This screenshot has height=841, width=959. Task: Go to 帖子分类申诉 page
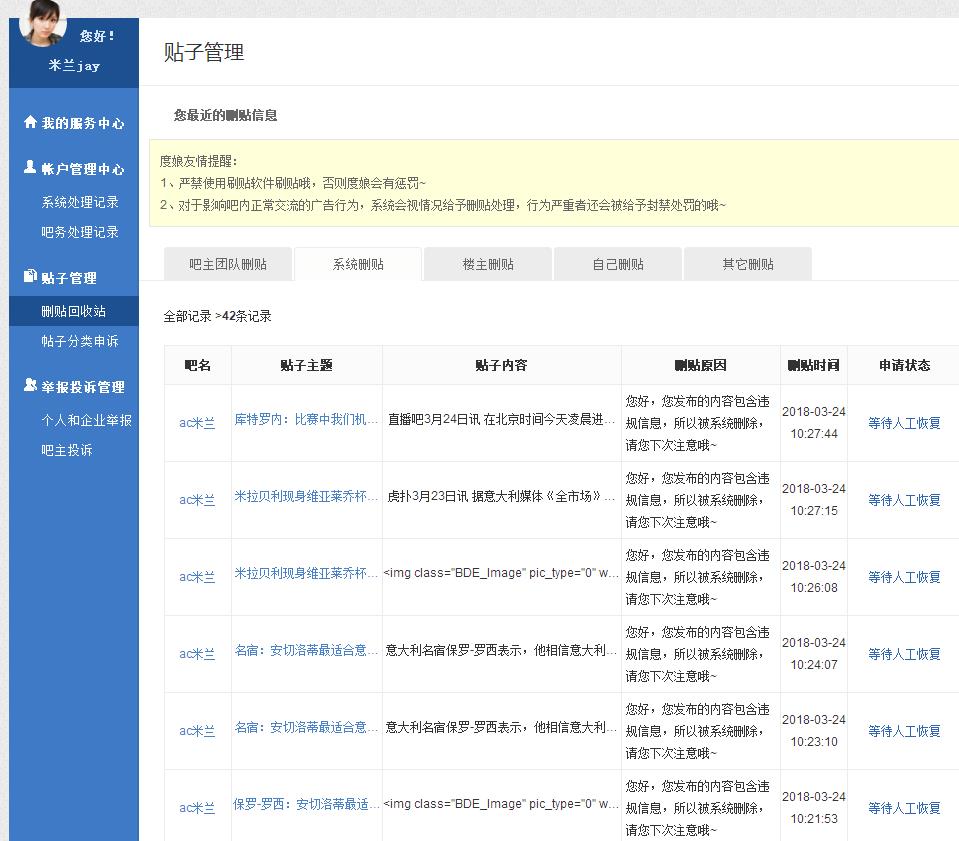click(x=80, y=341)
